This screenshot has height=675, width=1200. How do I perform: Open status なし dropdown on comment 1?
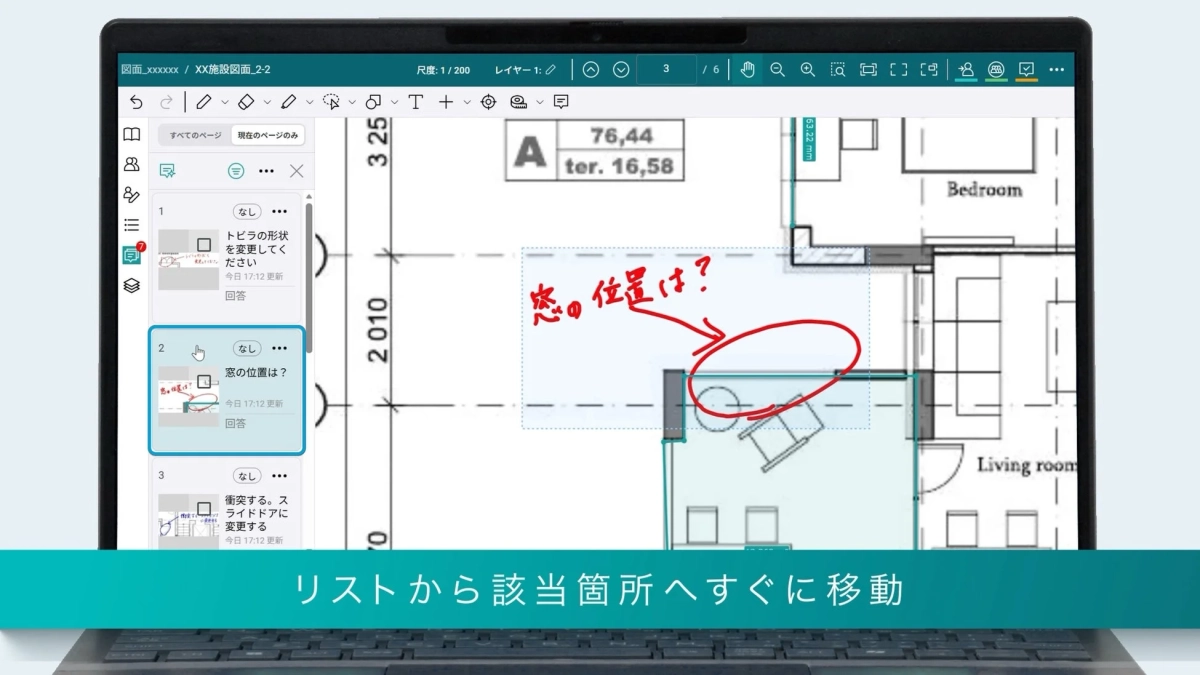click(247, 212)
